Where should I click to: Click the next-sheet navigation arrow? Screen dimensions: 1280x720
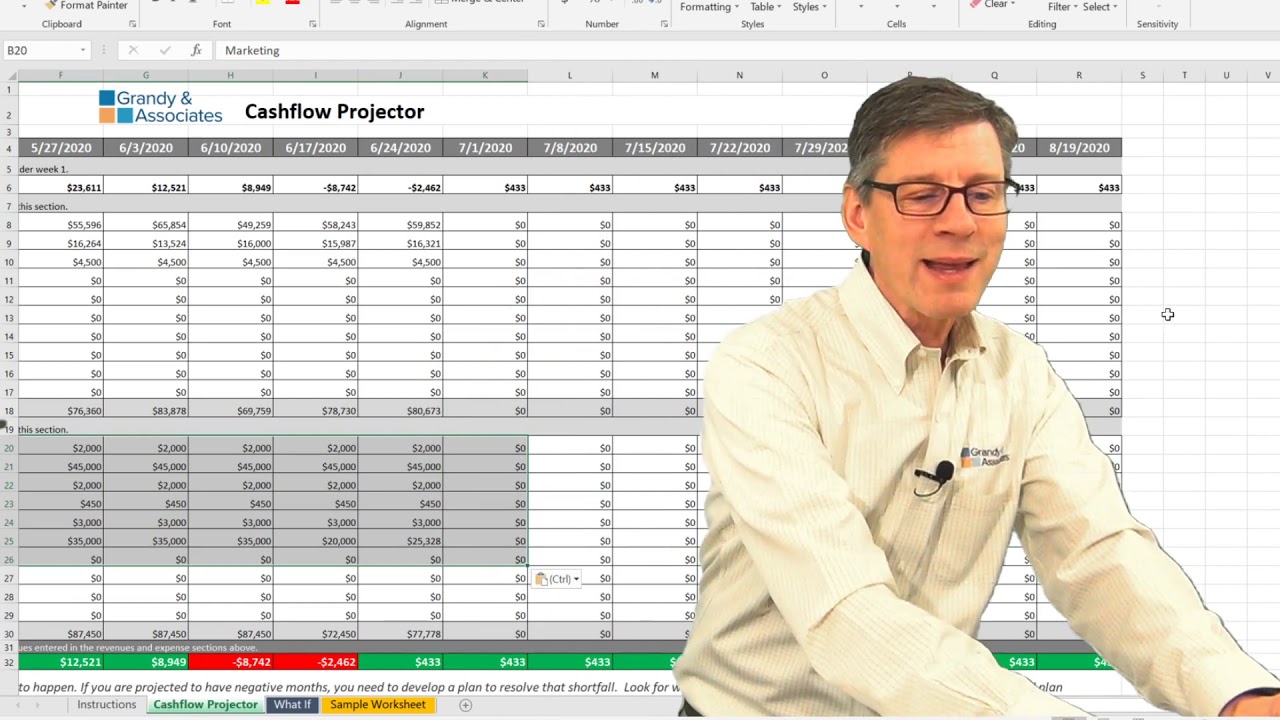pos(40,705)
